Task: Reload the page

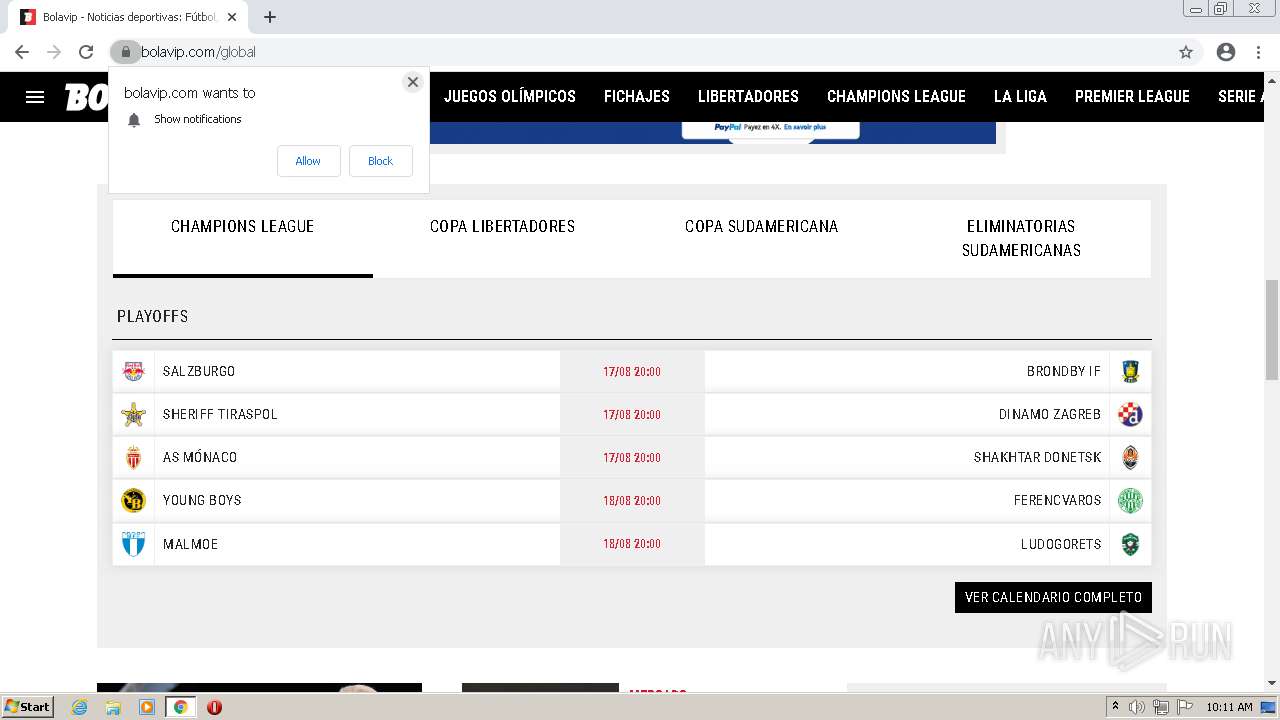Action: pos(86,52)
